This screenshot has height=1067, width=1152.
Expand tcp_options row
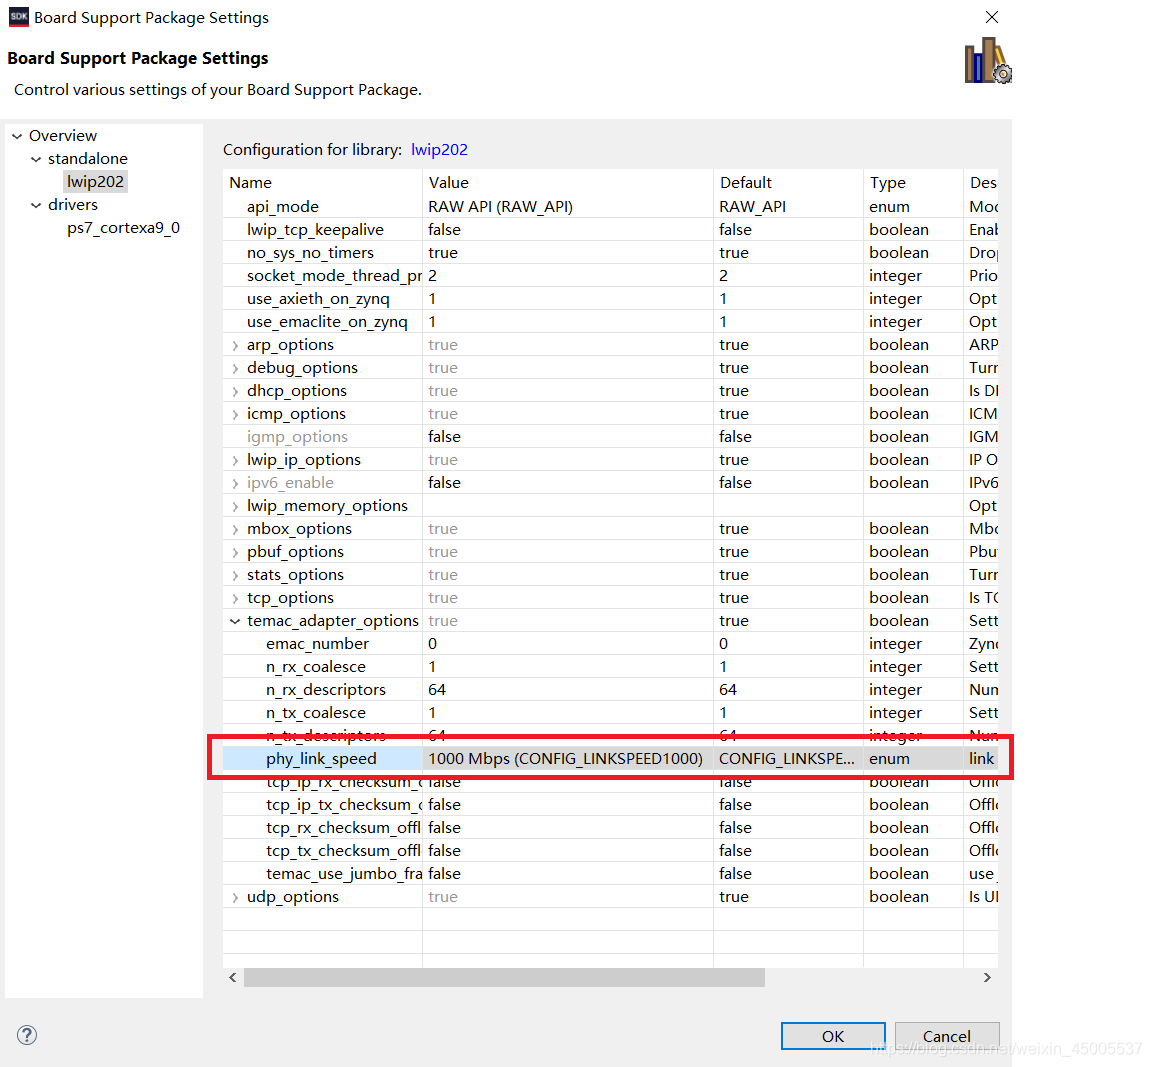click(235, 599)
